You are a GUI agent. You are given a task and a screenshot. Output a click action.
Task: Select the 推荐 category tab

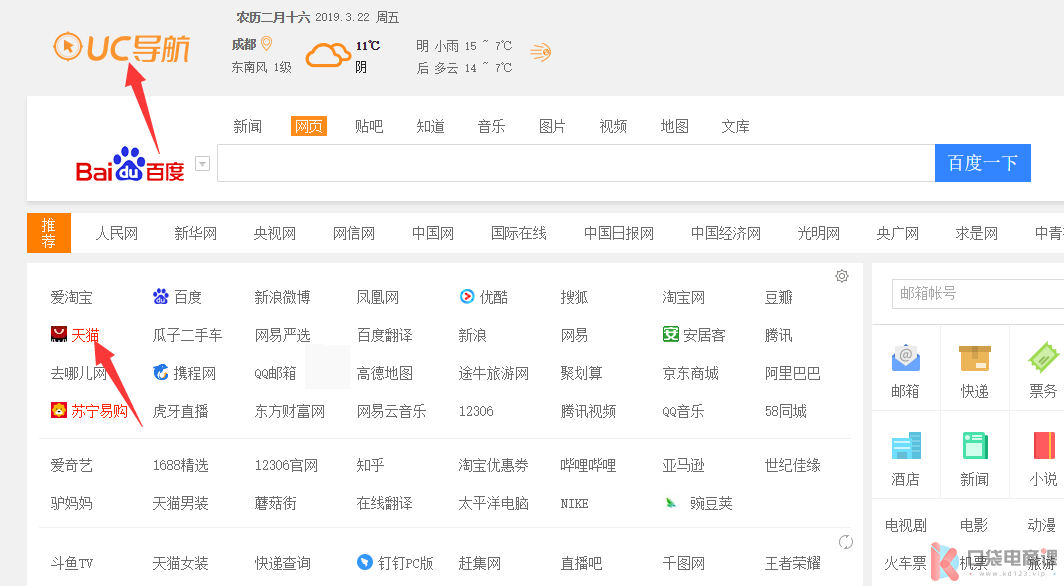click(49, 233)
